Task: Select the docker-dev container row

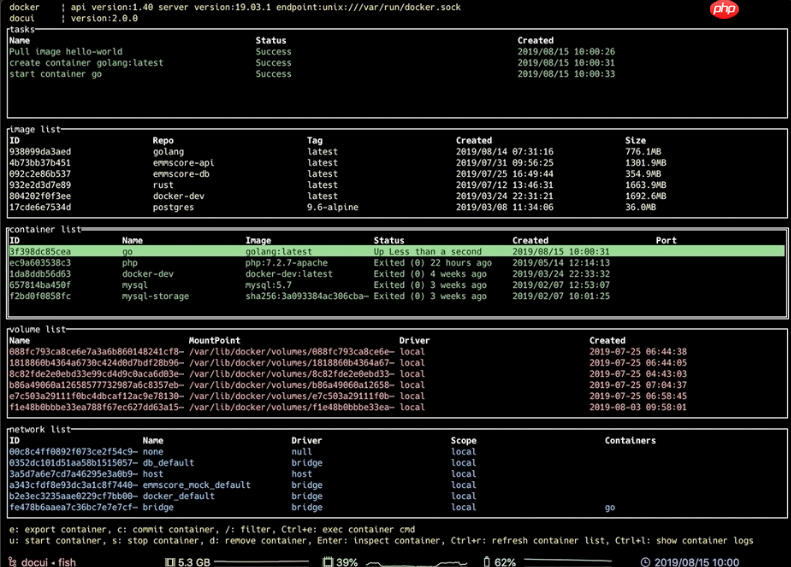Action: click(x=397, y=274)
